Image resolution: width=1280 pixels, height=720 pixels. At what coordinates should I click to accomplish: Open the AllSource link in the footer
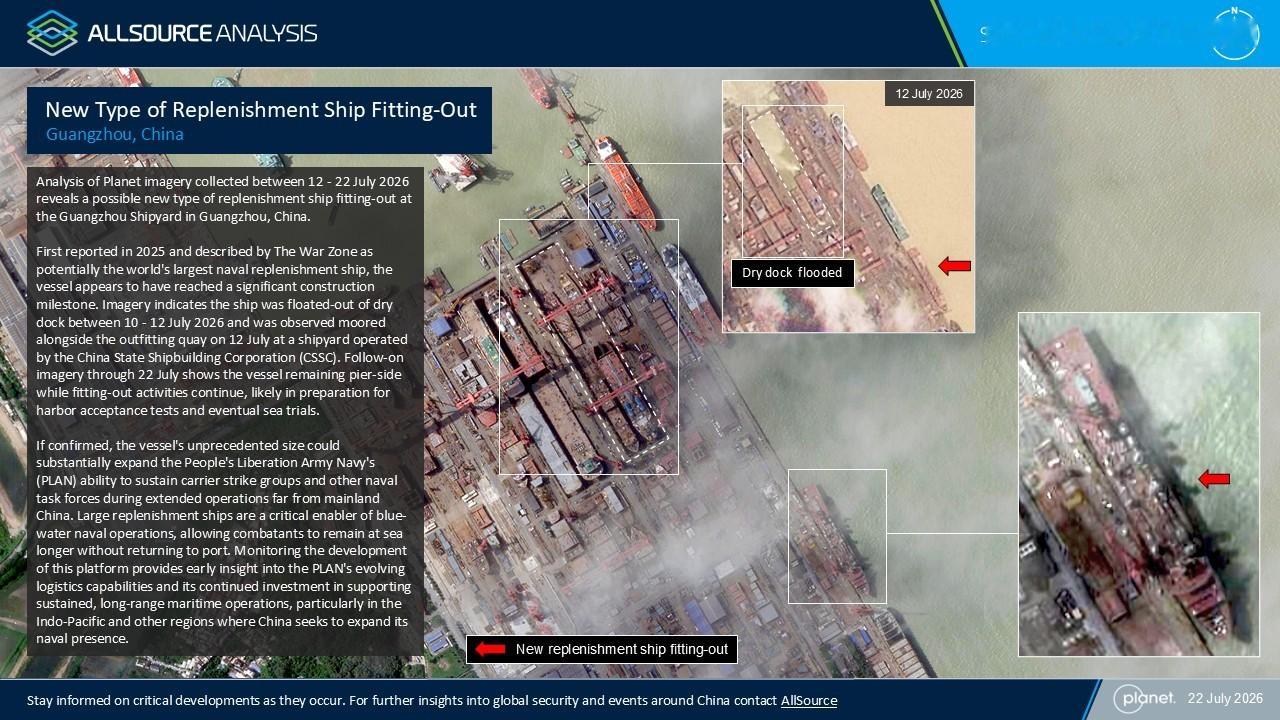pos(809,700)
